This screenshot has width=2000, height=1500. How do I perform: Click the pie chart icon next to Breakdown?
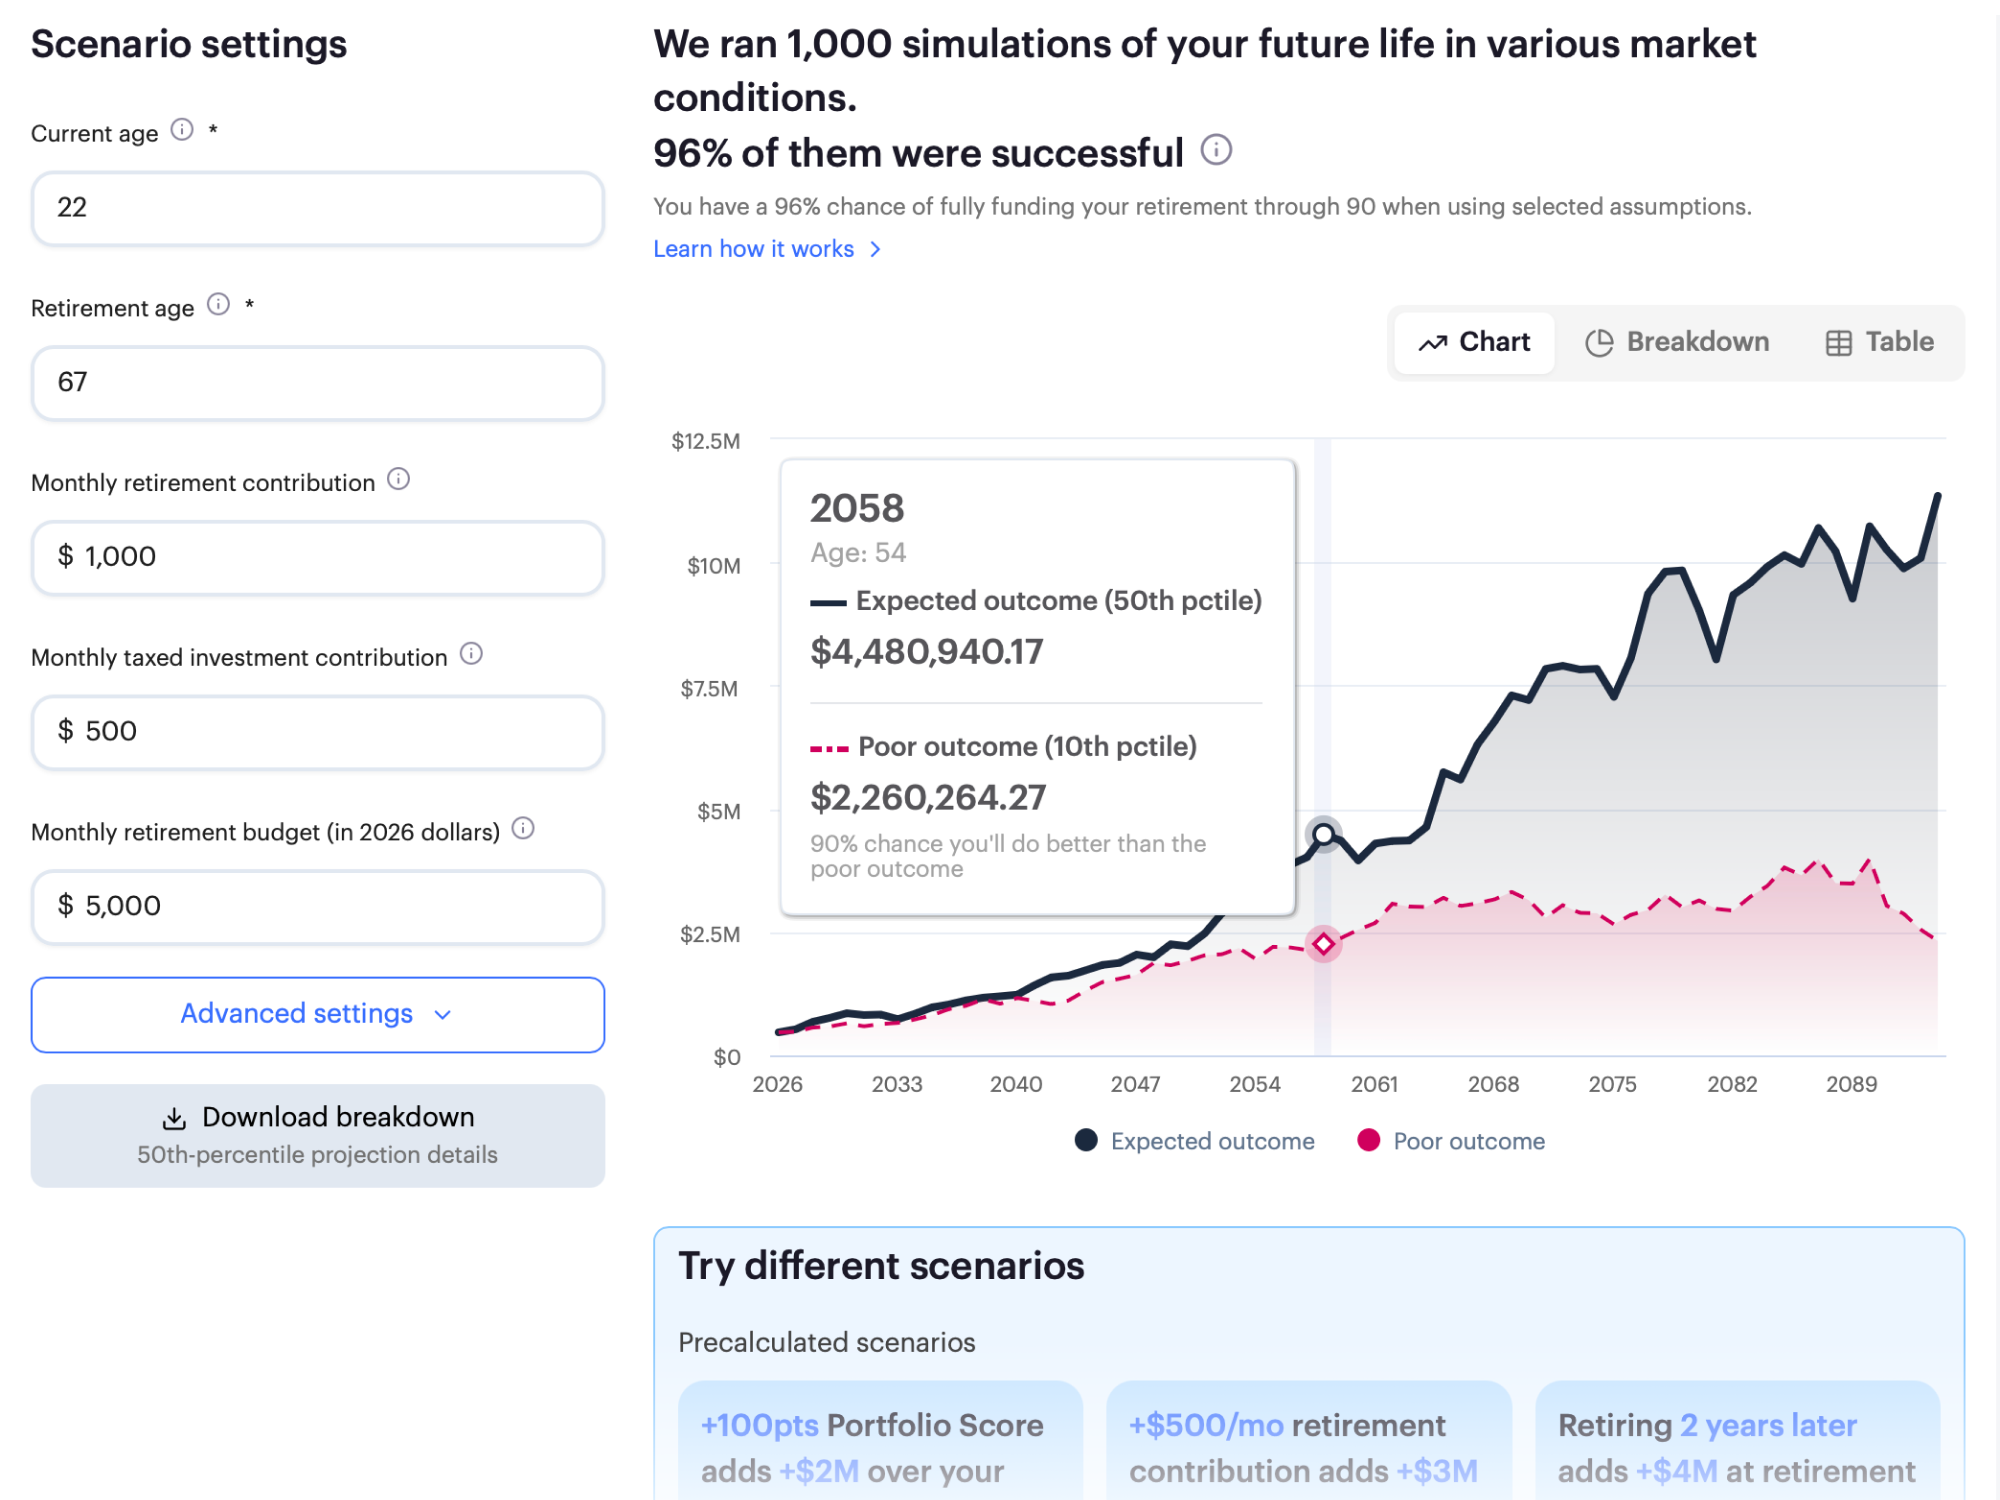tap(1600, 342)
